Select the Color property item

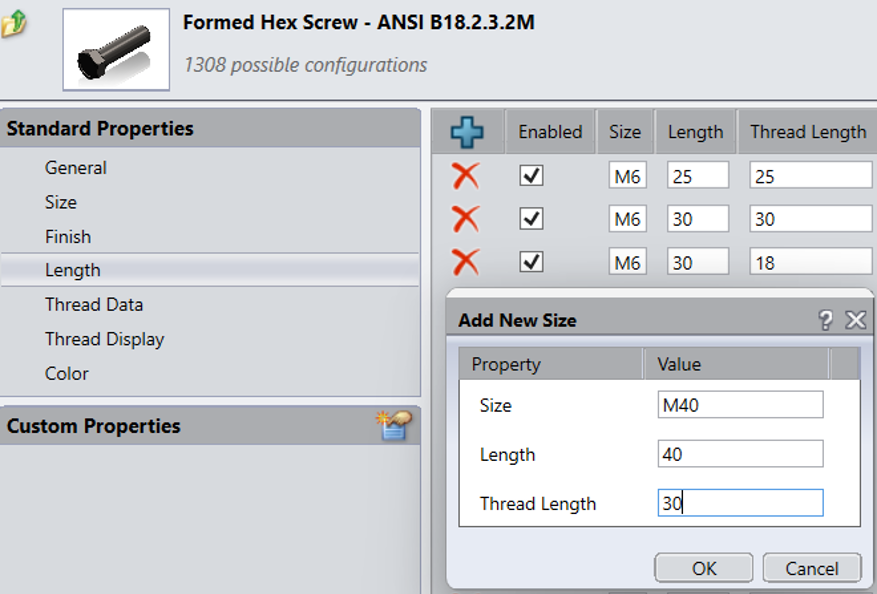pos(67,374)
